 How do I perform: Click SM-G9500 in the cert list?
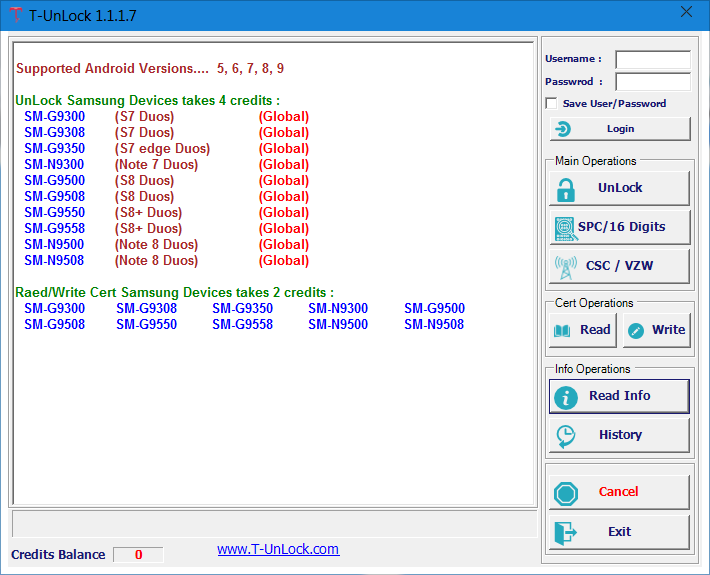click(434, 308)
